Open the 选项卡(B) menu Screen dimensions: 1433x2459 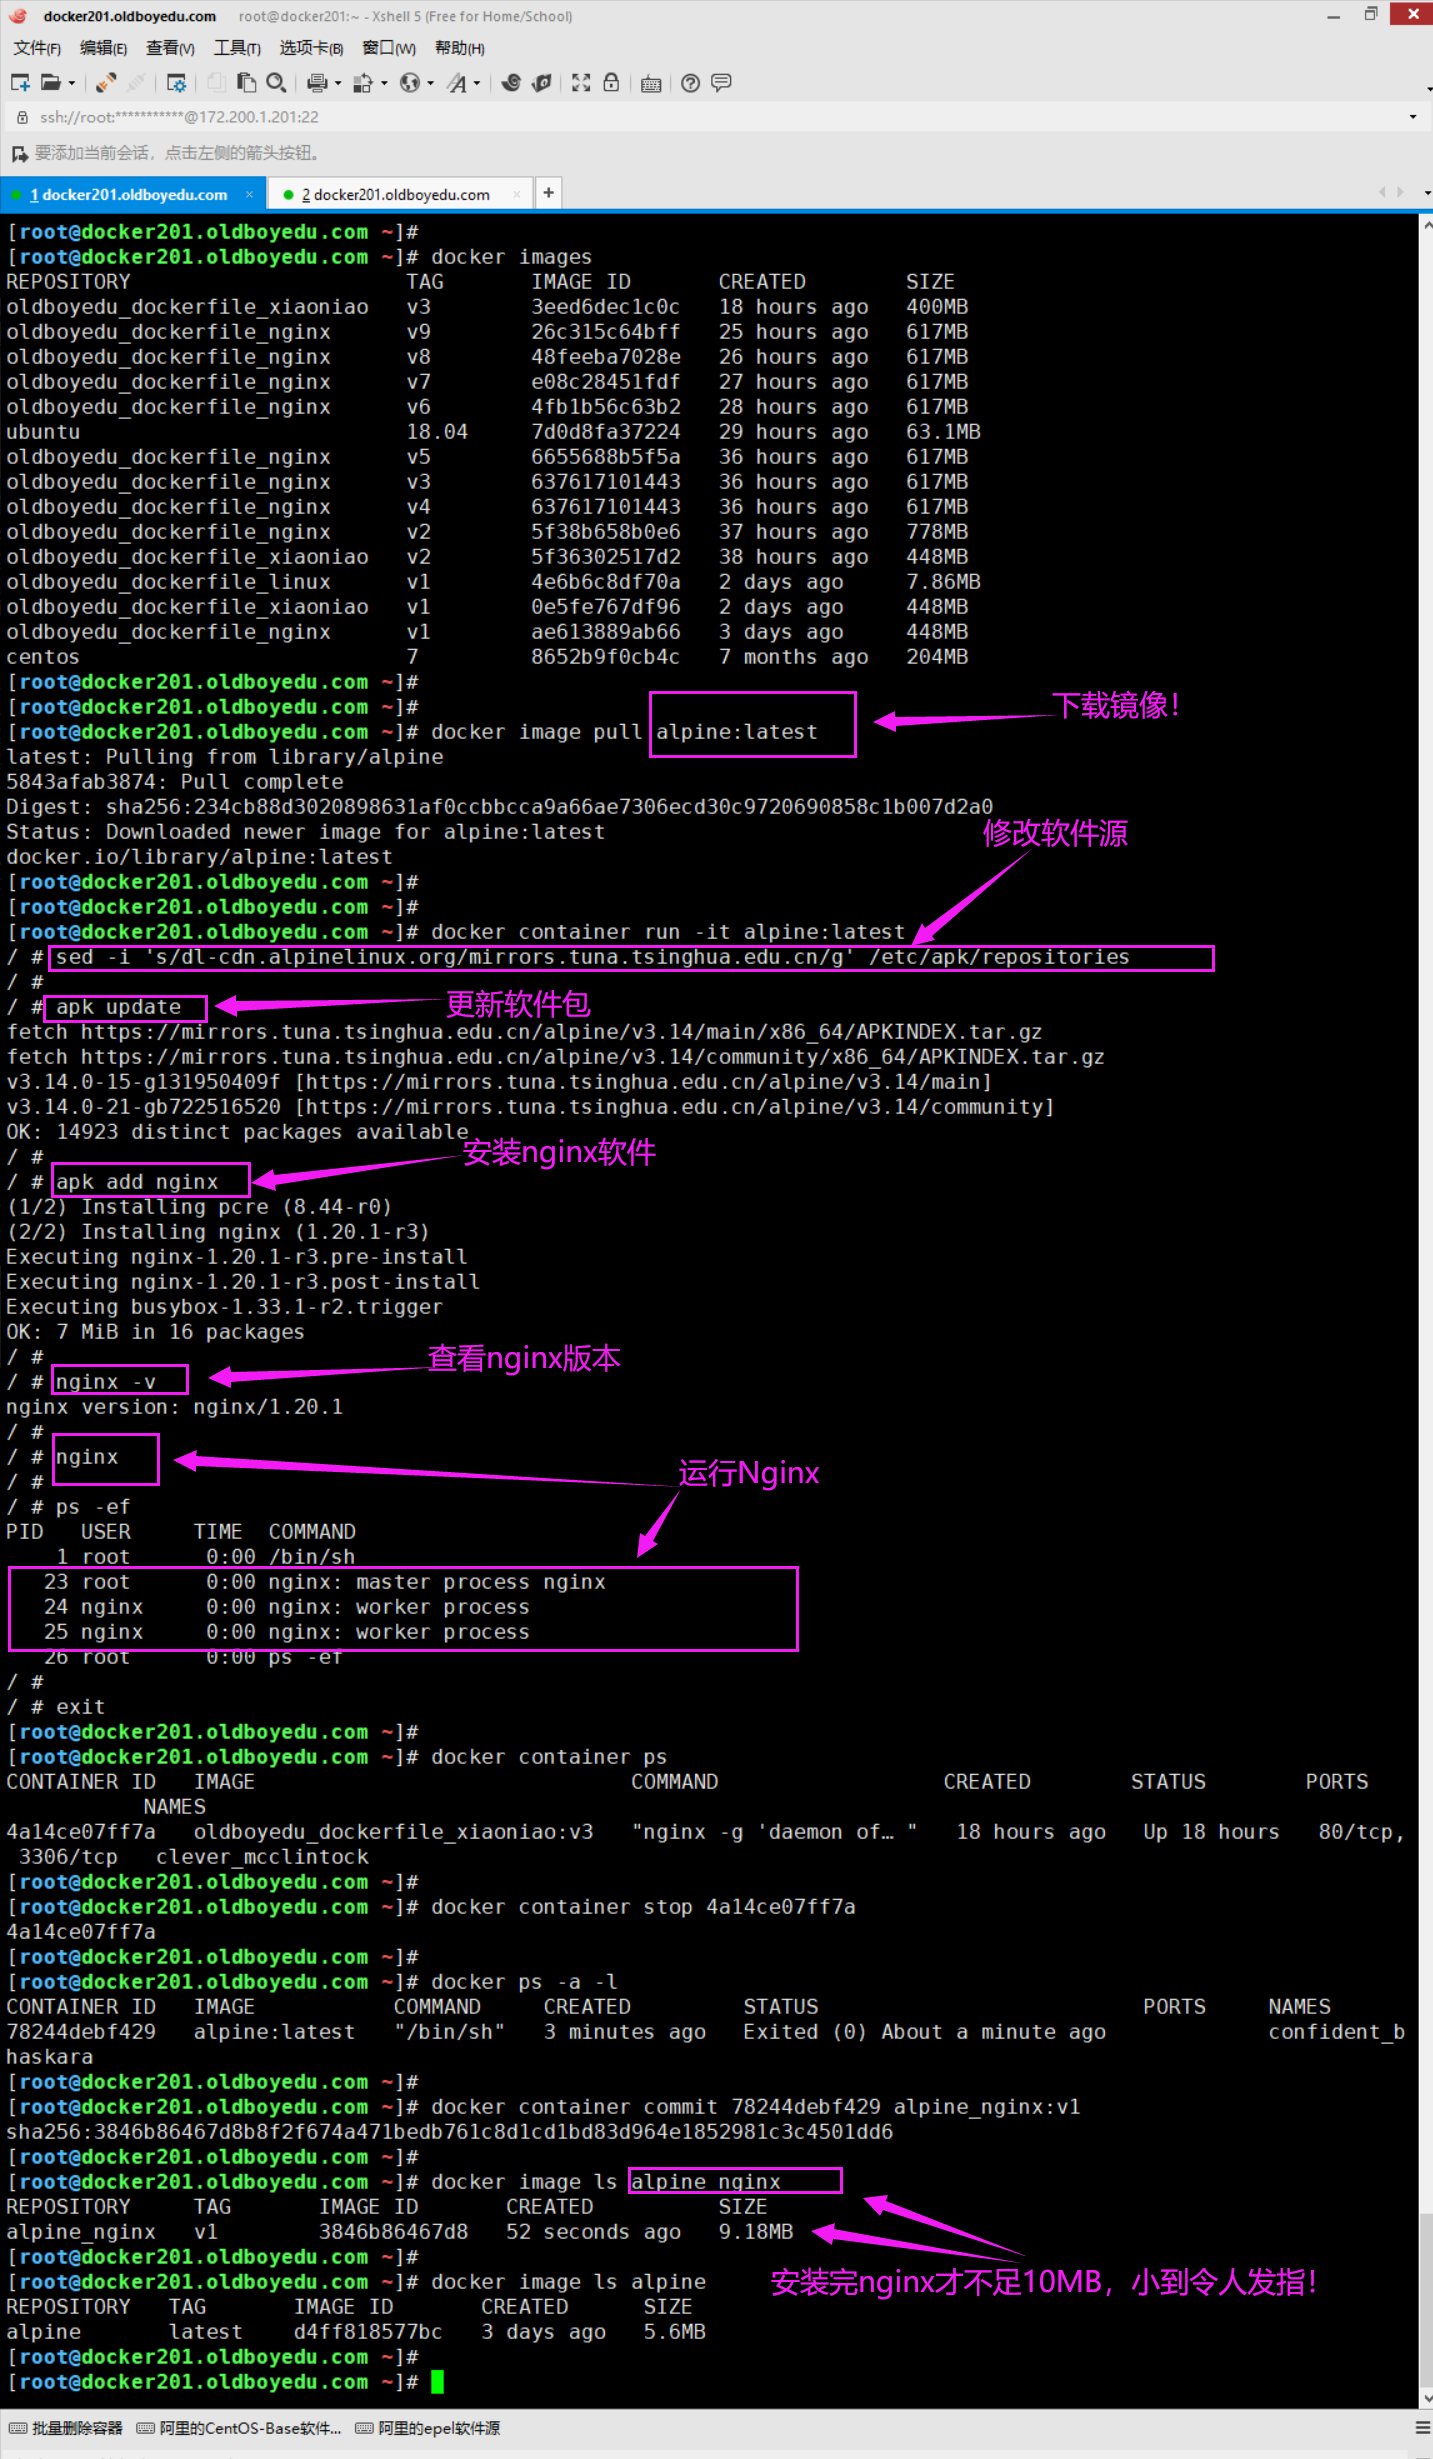pos(311,48)
